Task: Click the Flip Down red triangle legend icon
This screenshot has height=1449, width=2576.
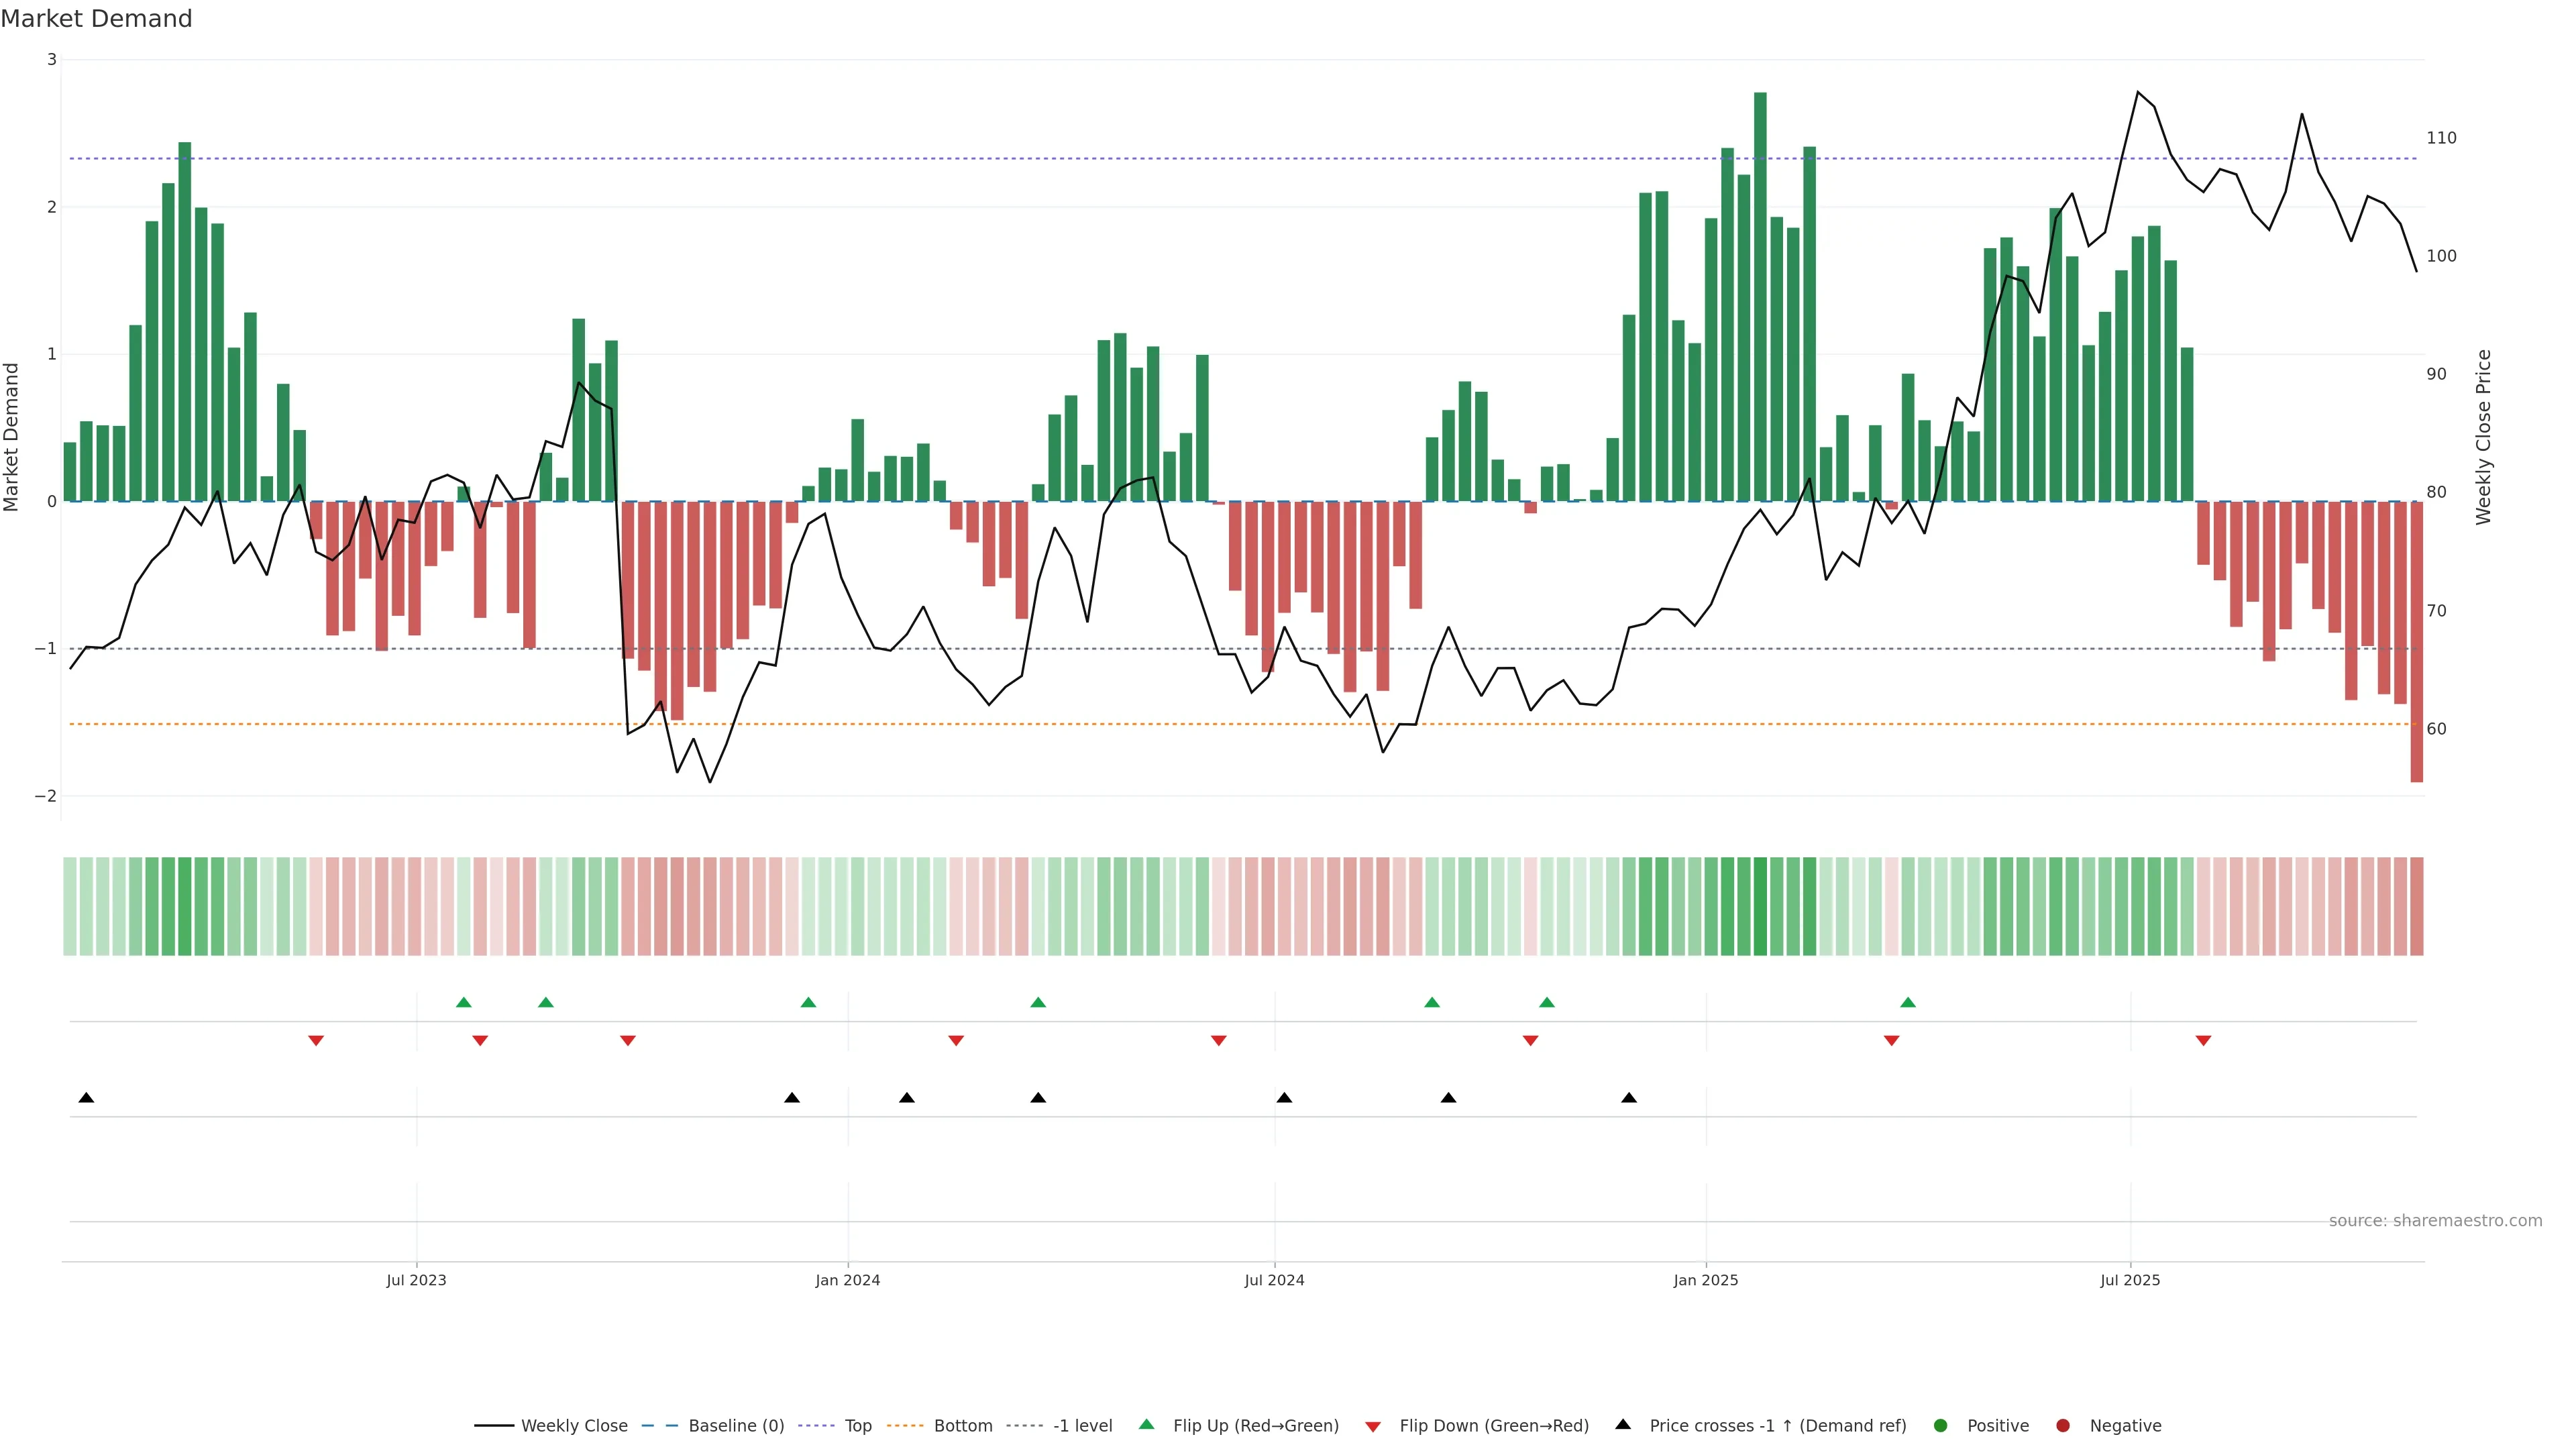Action: pyautogui.click(x=1373, y=1427)
